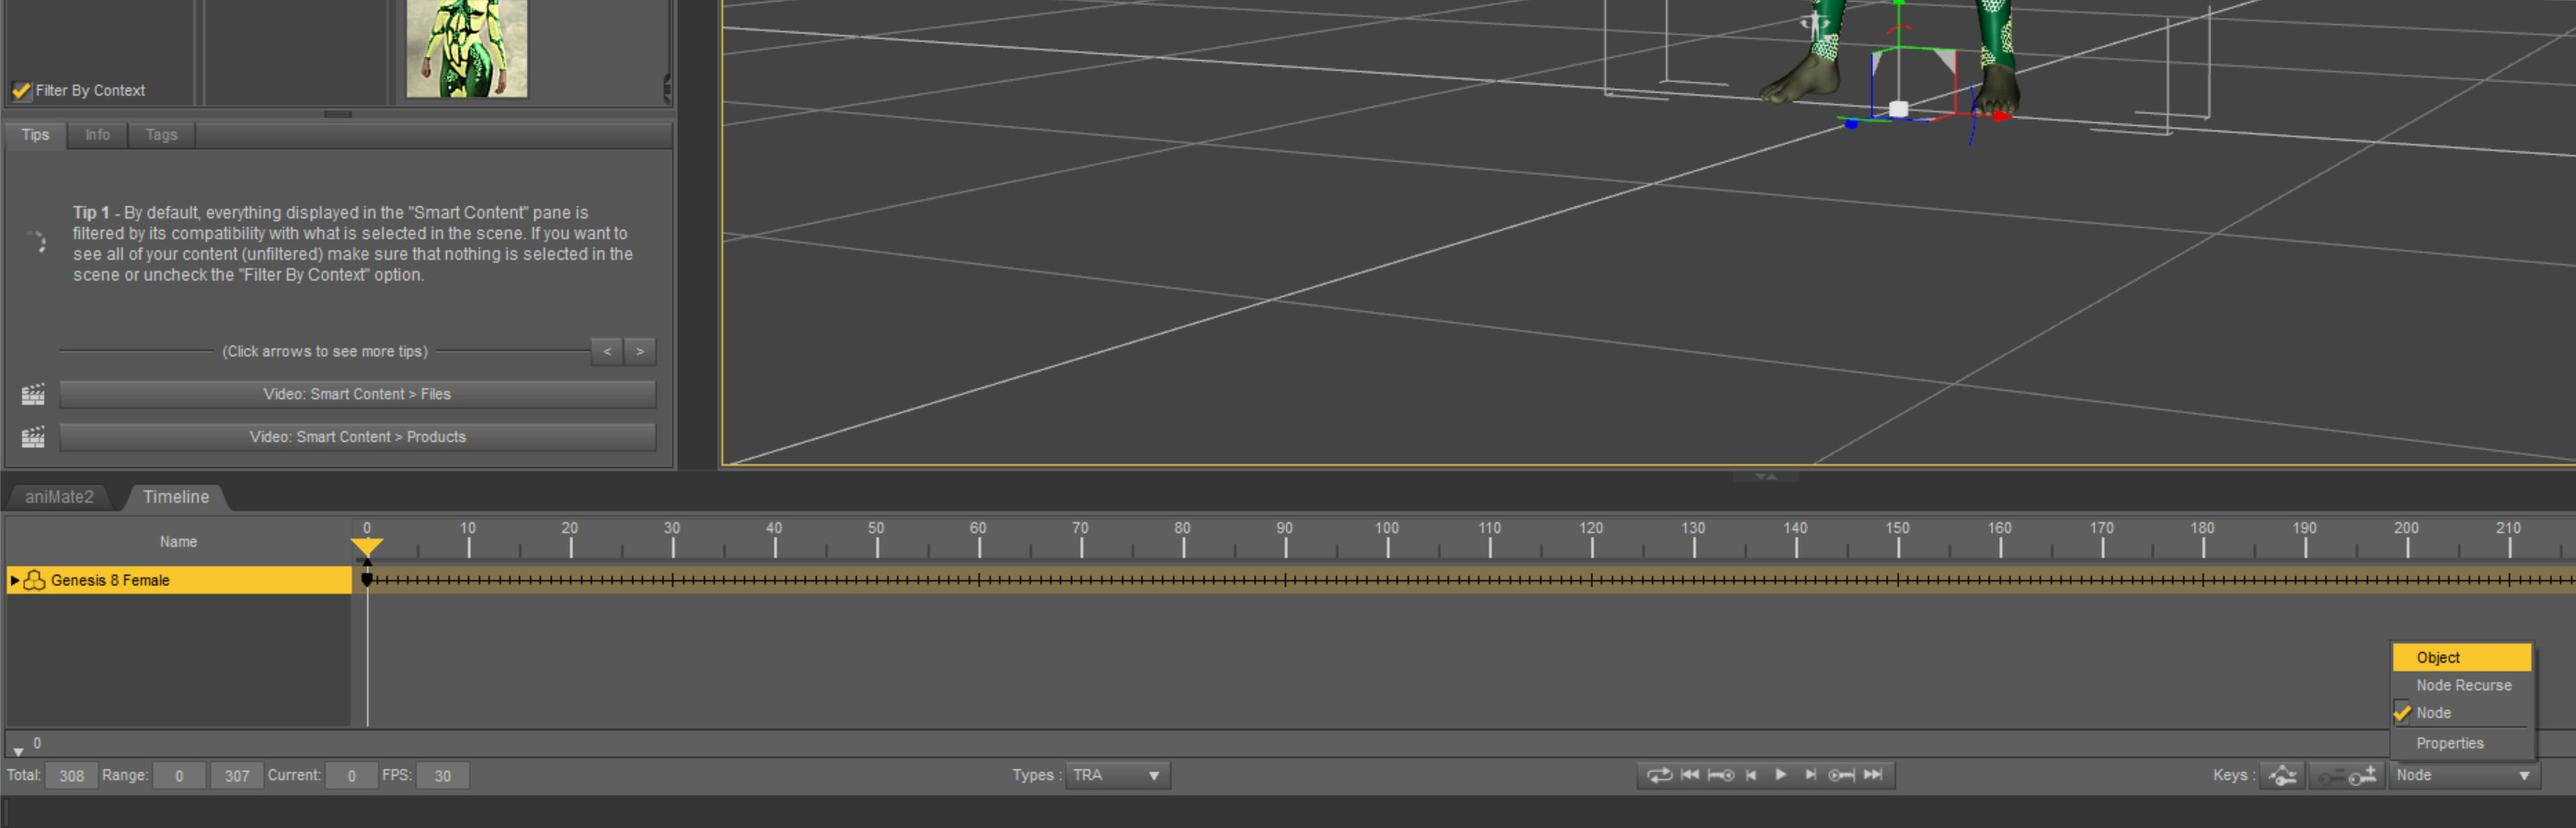The height and width of the screenshot is (828, 2576).
Task: Open the Tips tab
Action: click(36, 135)
